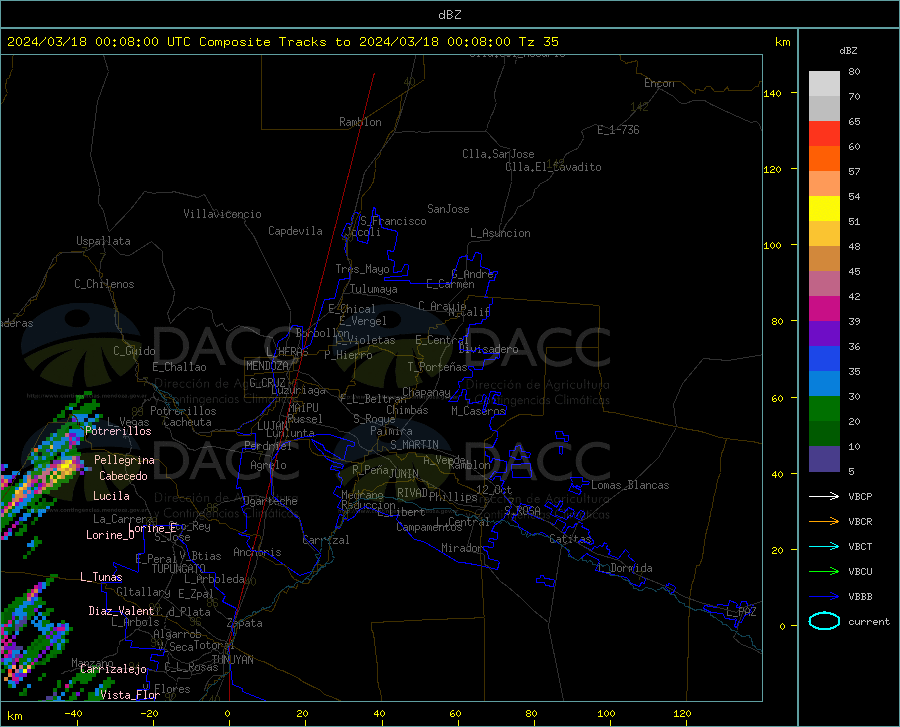This screenshot has height=727, width=900.
Task: Click the orange VBCR arrow in legend
Action: tap(824, 522)
